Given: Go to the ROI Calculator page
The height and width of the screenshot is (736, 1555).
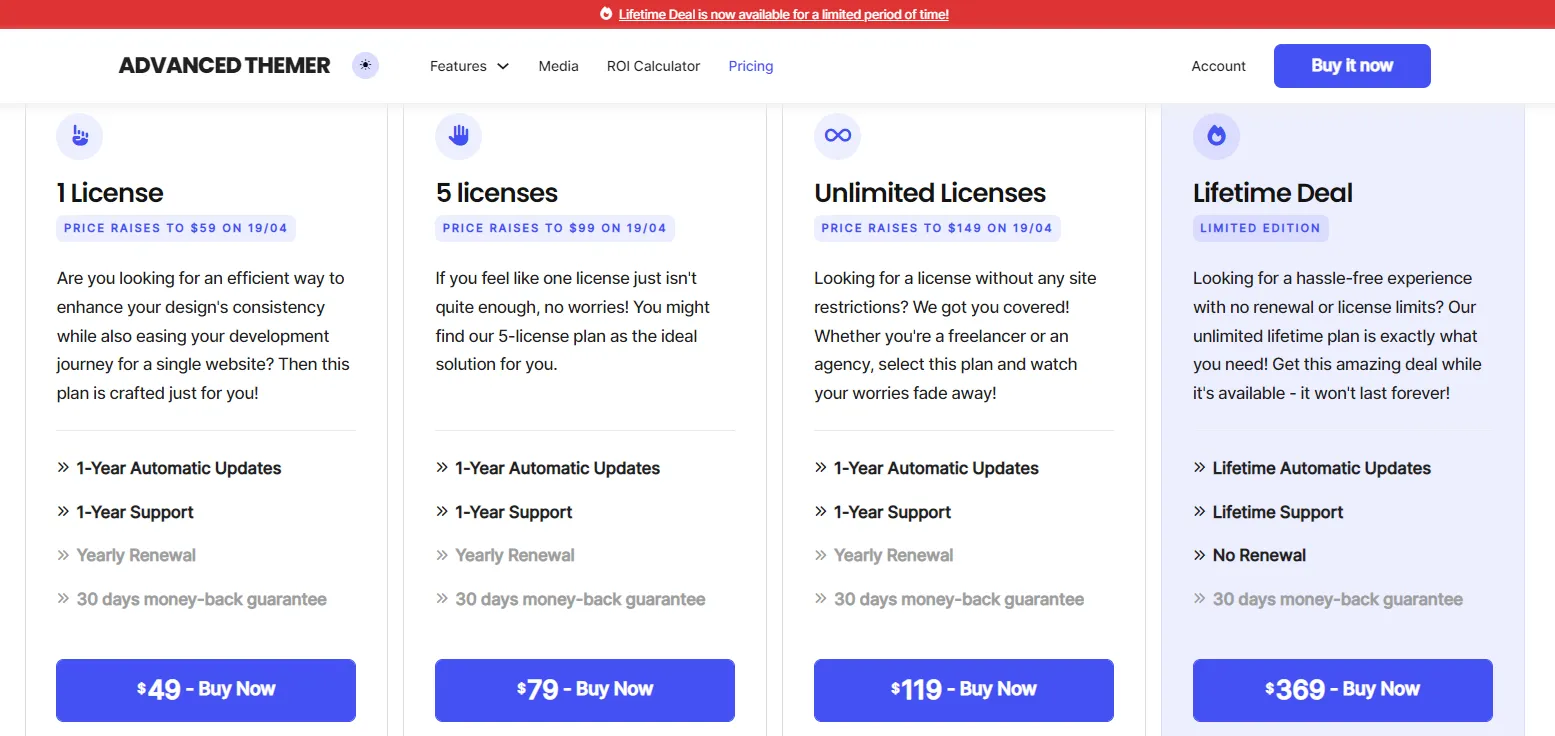Looking at the screenshot, I should (x=653, y=66).
